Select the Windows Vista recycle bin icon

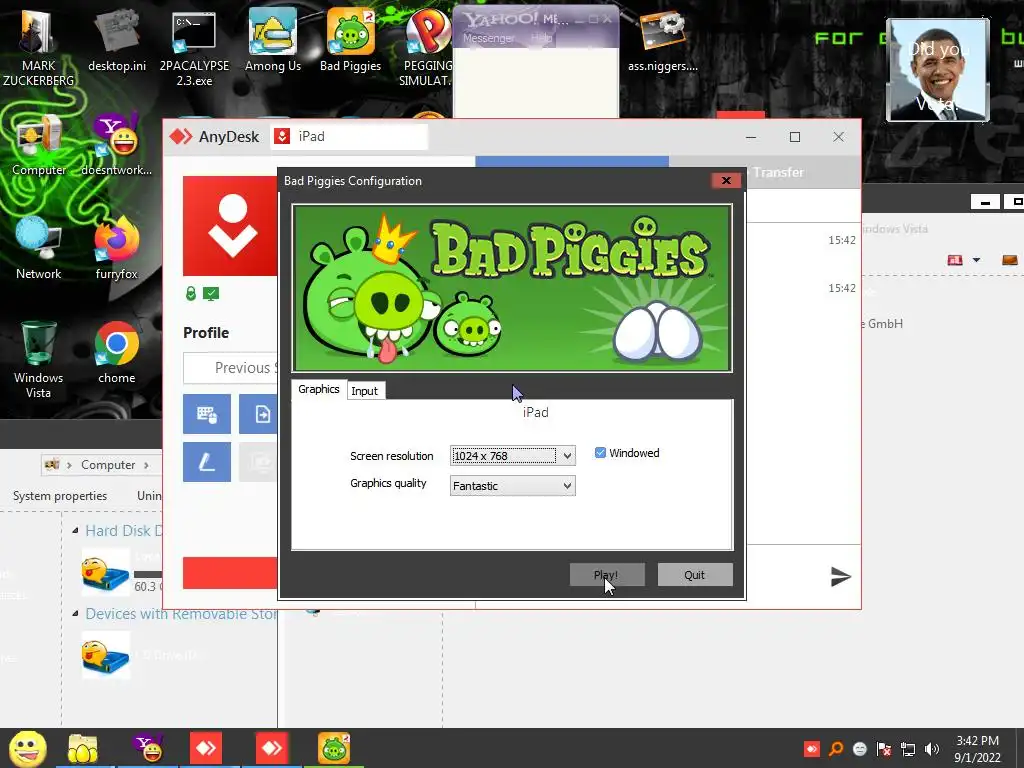(x=39, y=359)
